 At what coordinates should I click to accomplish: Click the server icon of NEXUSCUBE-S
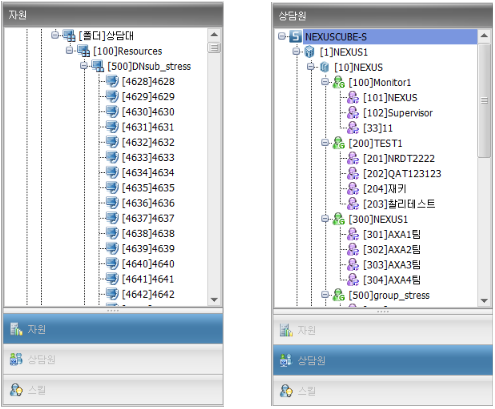[295, 36]
